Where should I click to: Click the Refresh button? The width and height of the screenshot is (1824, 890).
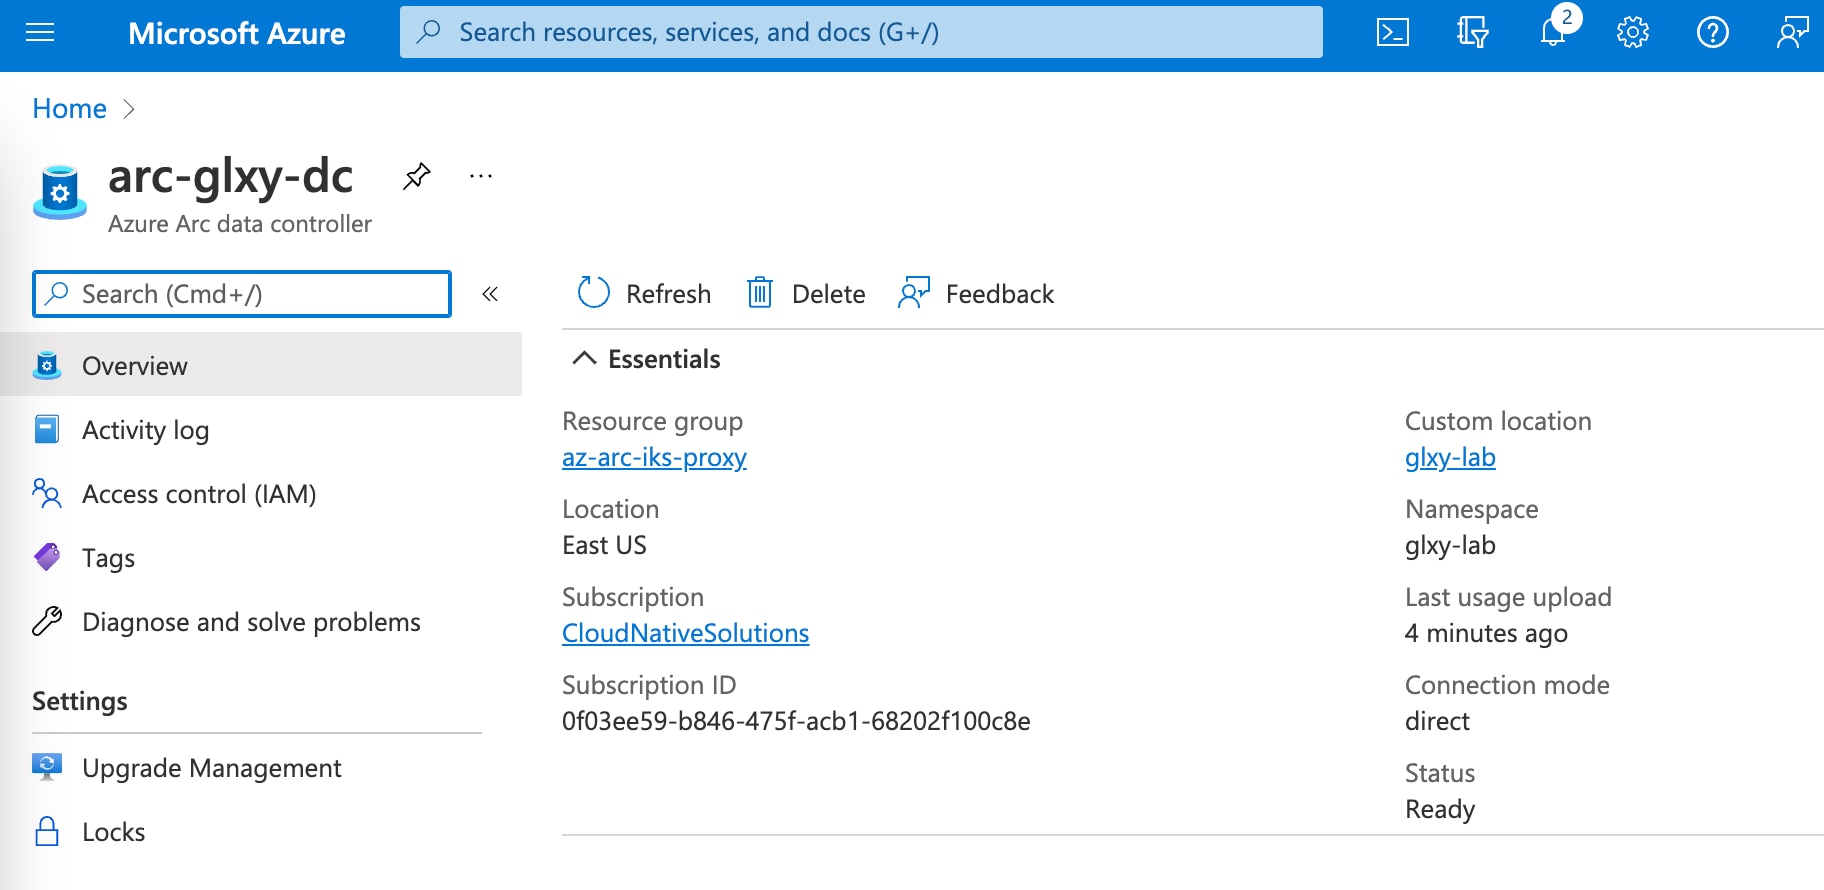tap(644, 294)
